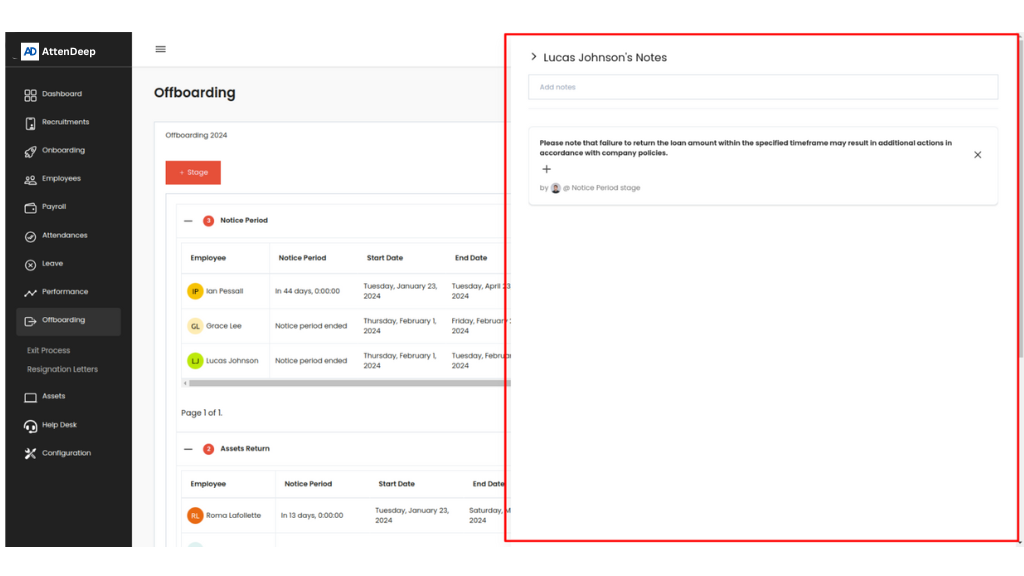Click the Configuration tools icon
The image size is (1024, 576).
click(x=31, y=453)
